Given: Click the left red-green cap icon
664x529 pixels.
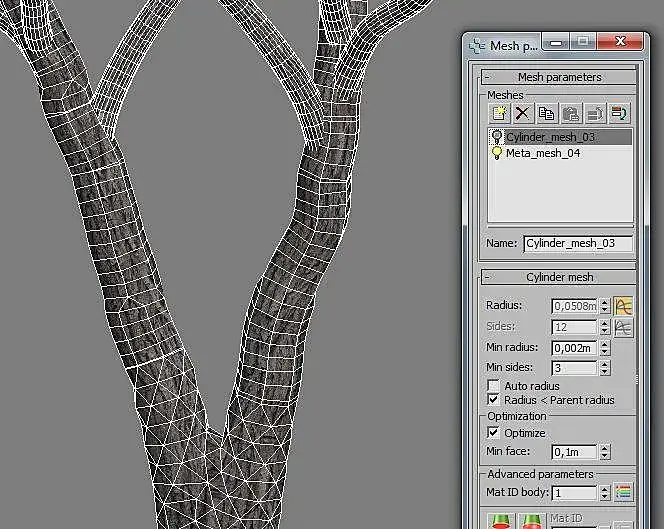Looking at the screenshot, I should (501, 521).
